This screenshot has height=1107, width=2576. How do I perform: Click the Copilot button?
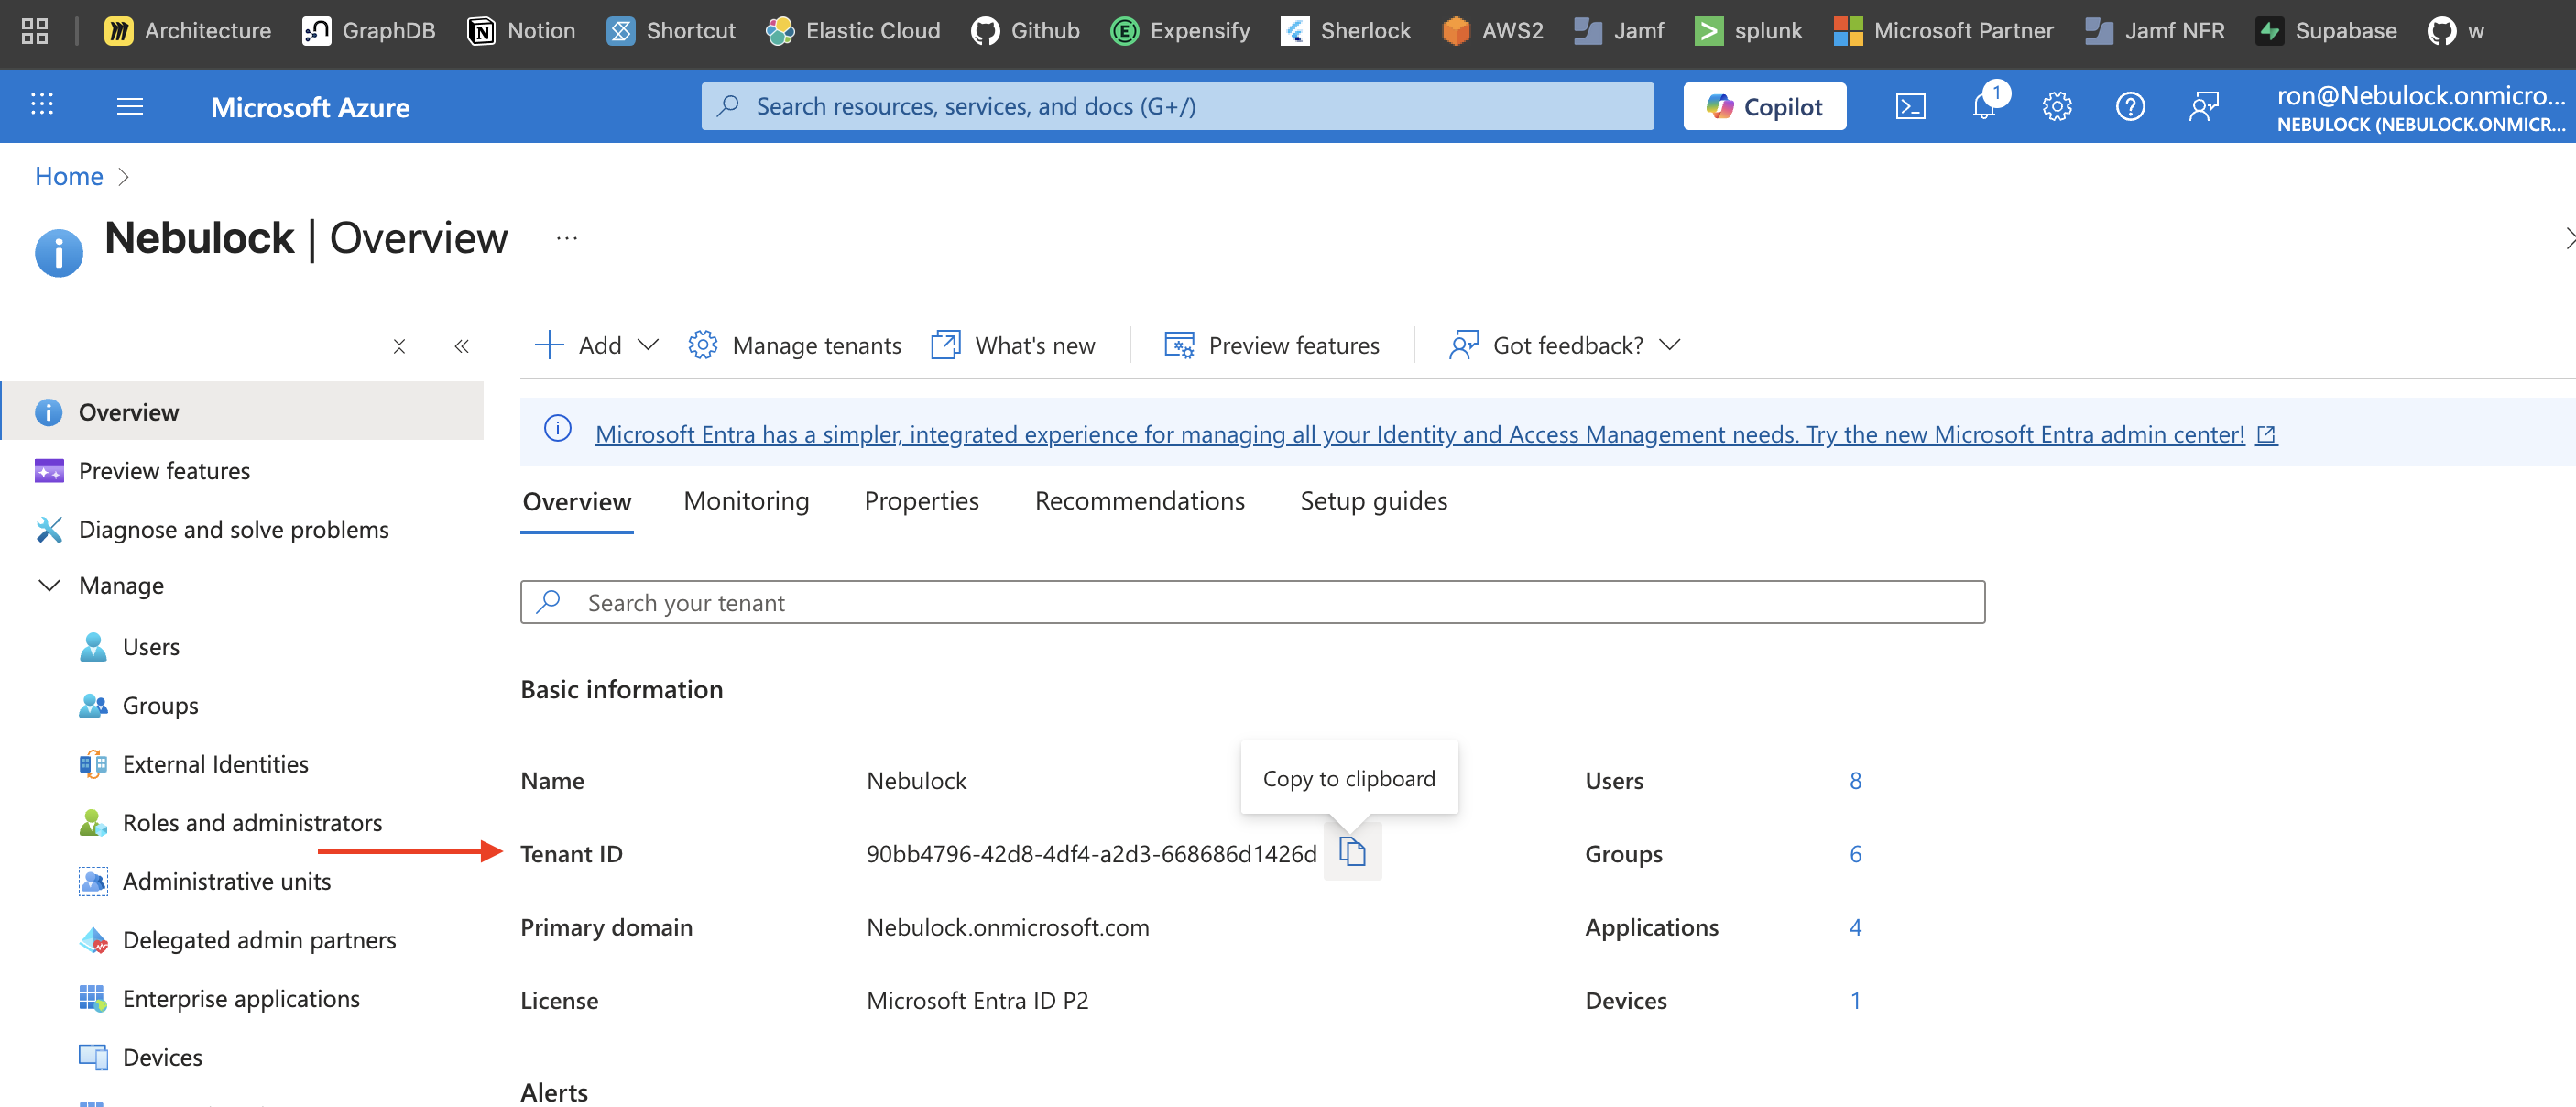tap(1764, 106)
